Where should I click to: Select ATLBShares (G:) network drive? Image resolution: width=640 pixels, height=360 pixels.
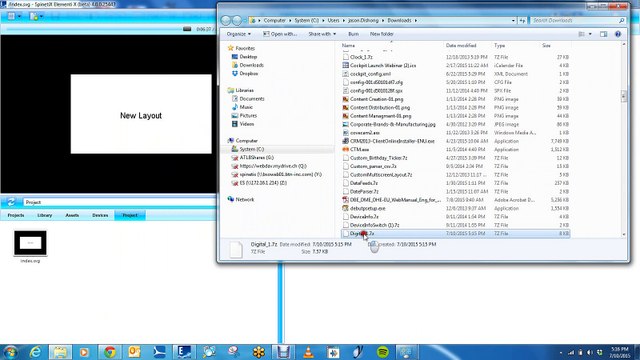click(256, 158)
